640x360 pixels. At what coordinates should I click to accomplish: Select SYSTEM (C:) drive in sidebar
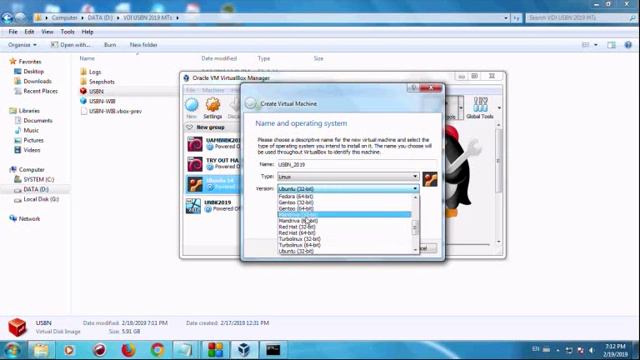tap(39, 179)
